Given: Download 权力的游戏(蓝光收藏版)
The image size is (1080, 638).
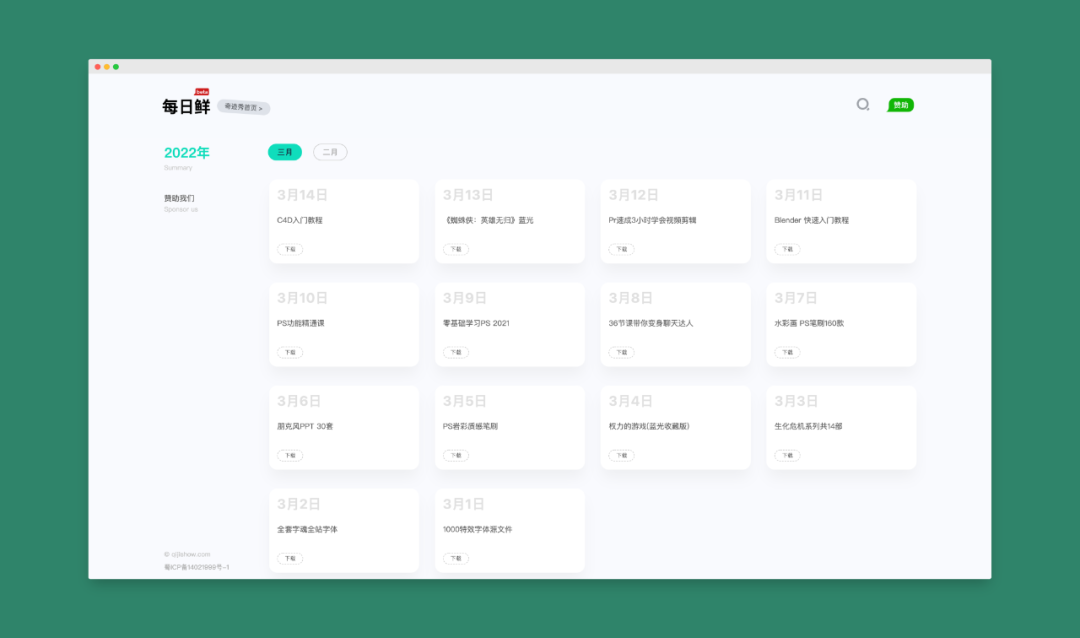Looking at the screenshot, I should (621, 455).
